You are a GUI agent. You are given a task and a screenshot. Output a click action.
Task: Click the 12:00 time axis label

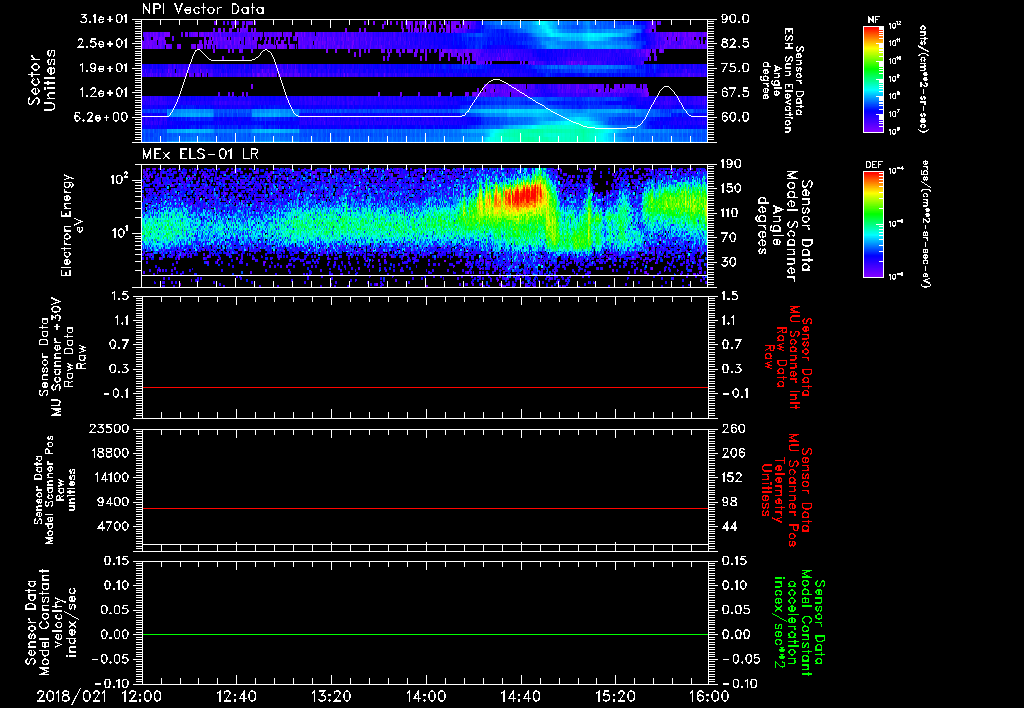pyautogui.click(x=142, y=696)
